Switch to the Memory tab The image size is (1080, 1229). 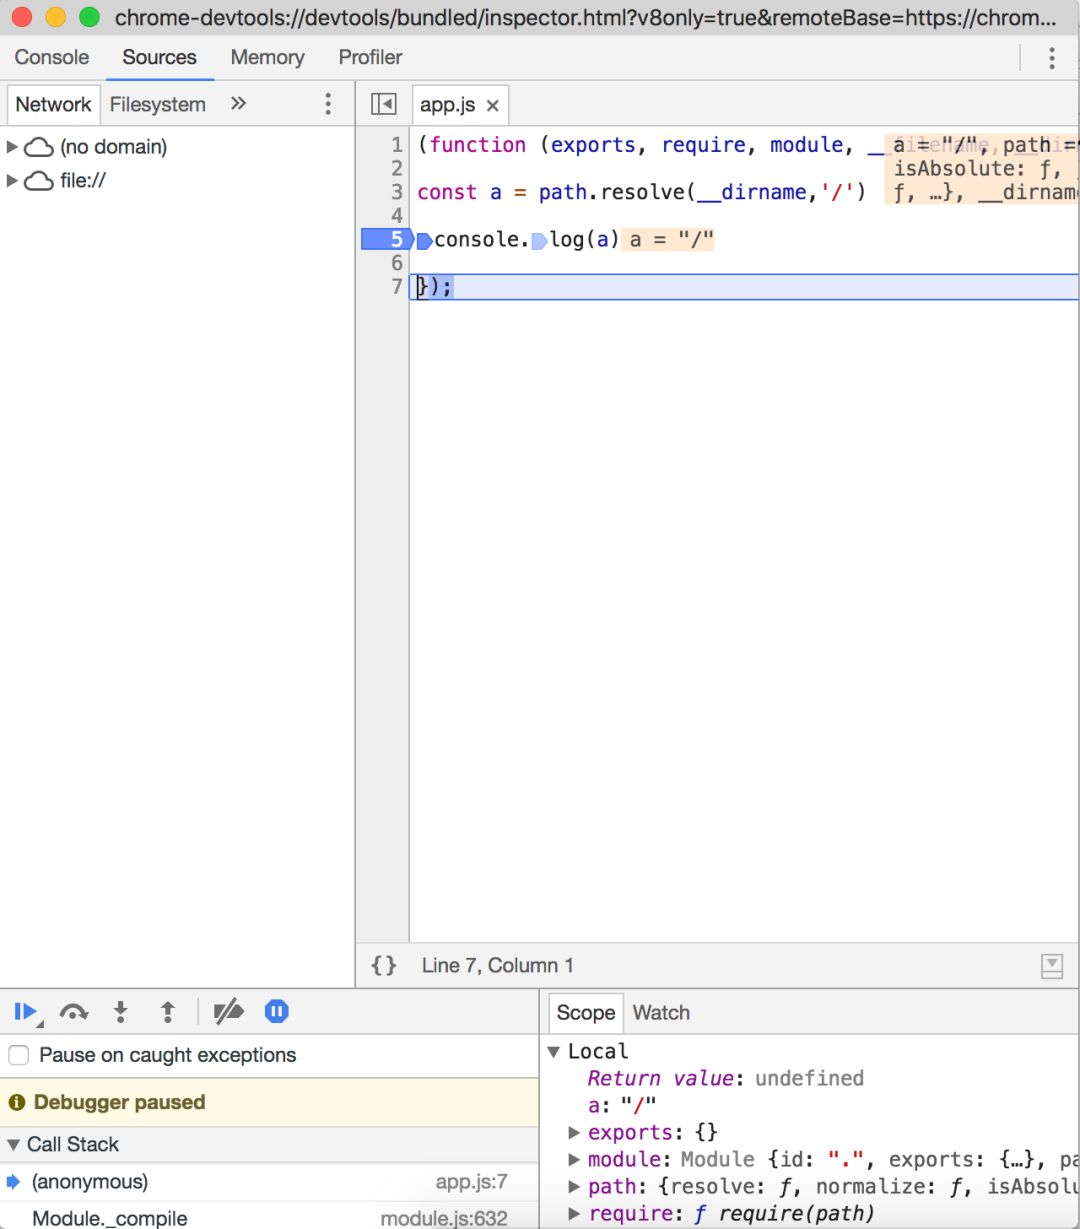[x=267, y=57]
